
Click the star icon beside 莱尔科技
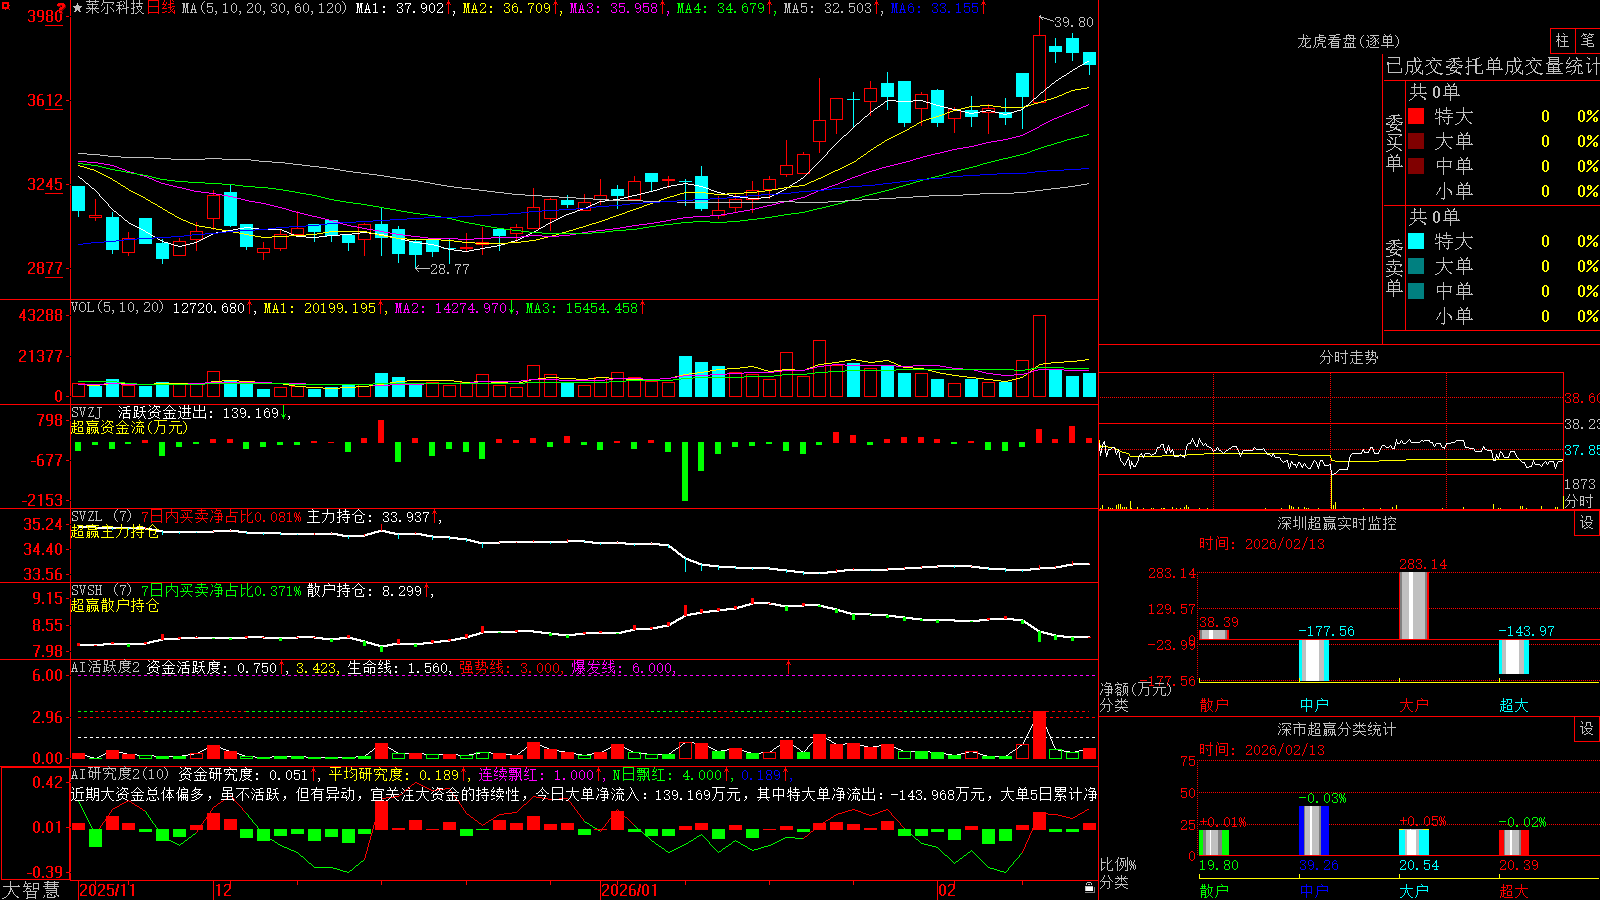tap(78, 8)
